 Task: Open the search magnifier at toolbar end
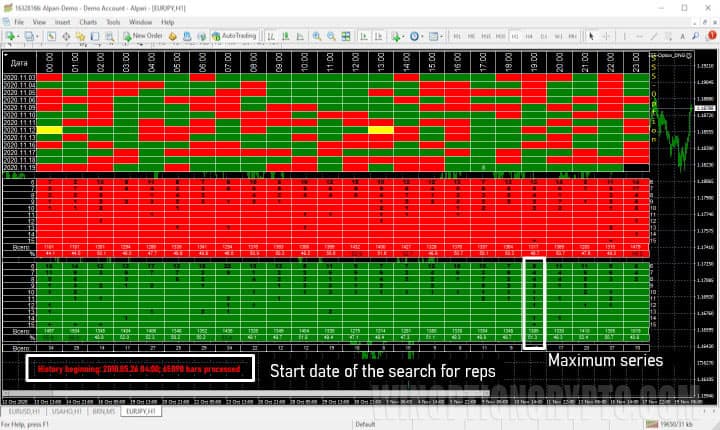click(695, 35)
